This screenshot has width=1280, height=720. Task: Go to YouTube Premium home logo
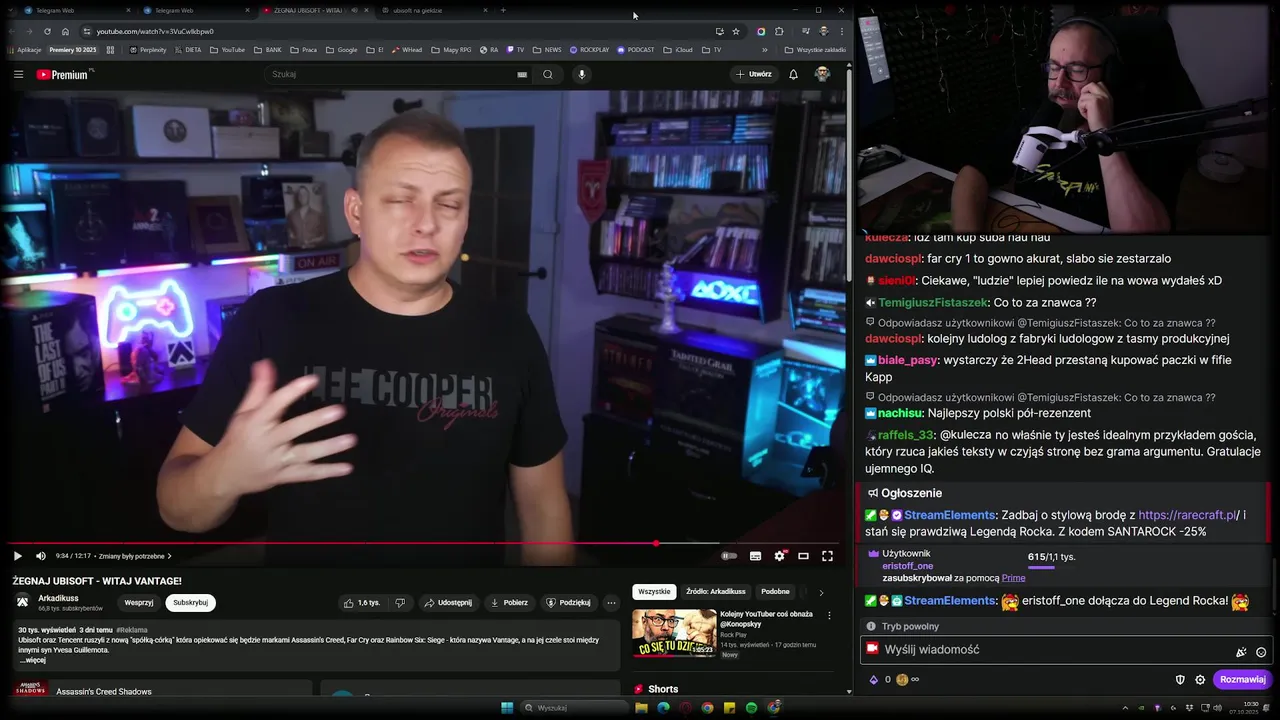coord(64,74)
